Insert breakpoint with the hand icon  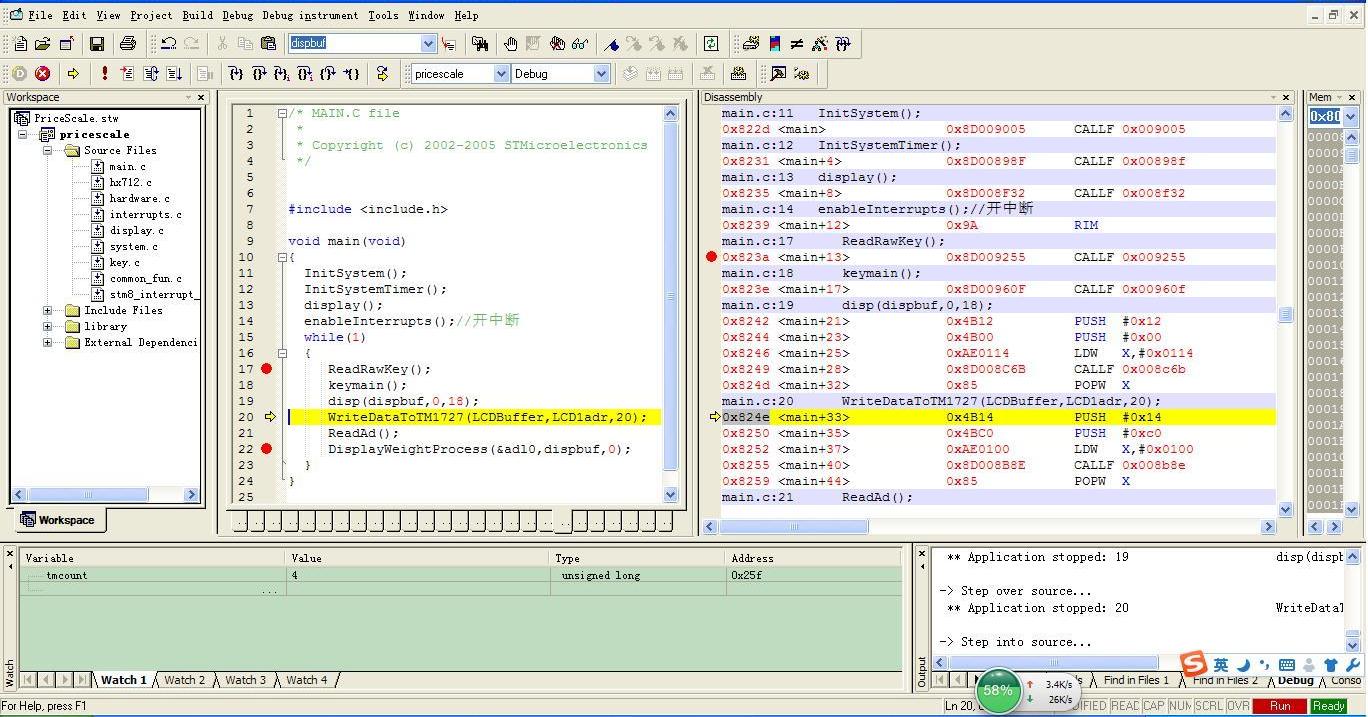click(511, 44)
